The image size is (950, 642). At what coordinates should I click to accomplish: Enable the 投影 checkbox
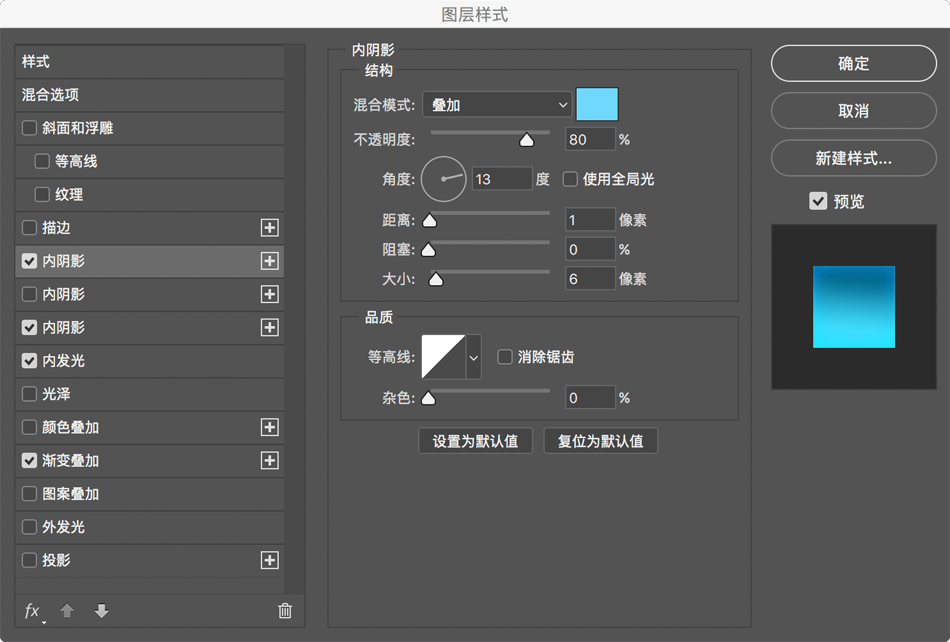(29, 560)
